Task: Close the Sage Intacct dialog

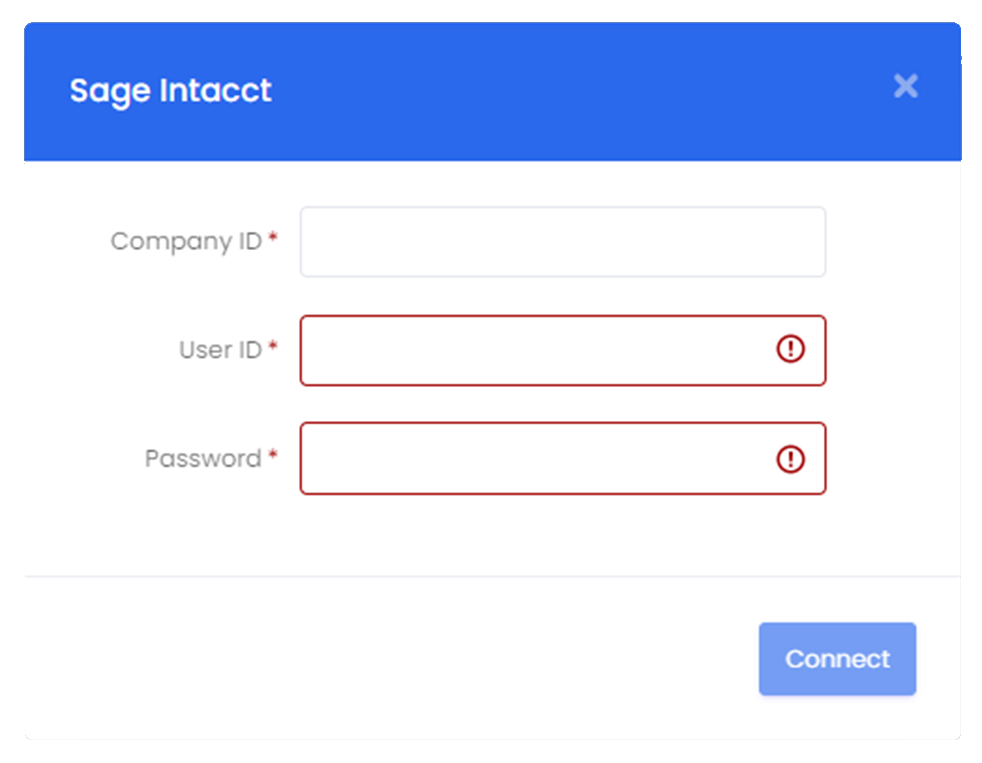Action: click(906, 86)
